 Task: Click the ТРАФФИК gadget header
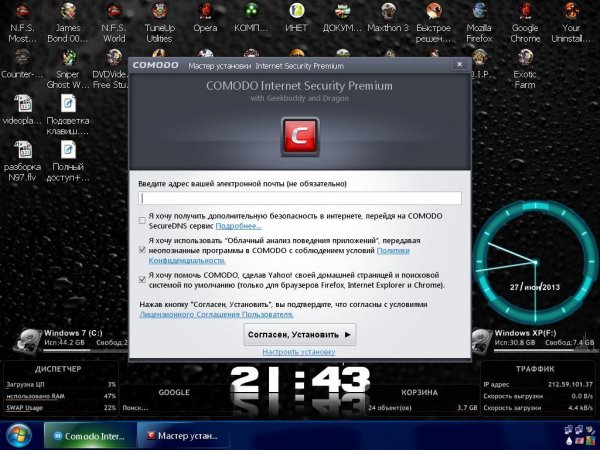coord(535,369)
